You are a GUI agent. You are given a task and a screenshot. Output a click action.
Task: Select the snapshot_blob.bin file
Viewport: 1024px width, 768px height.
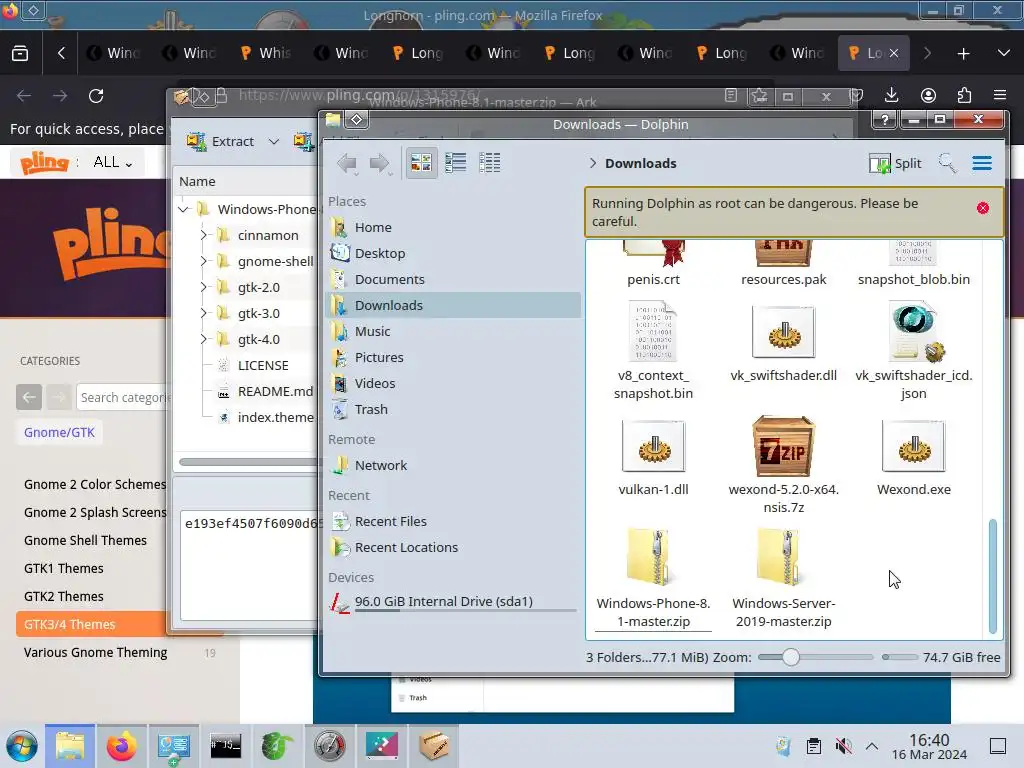pos(913,264)
